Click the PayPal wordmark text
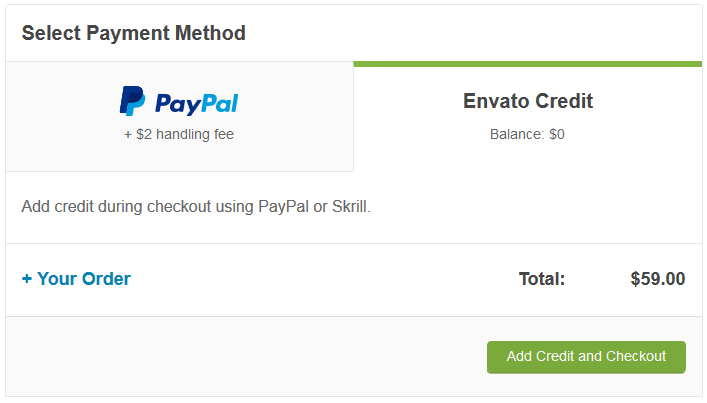This screenshot has width=707, height=403. point(196,103)
